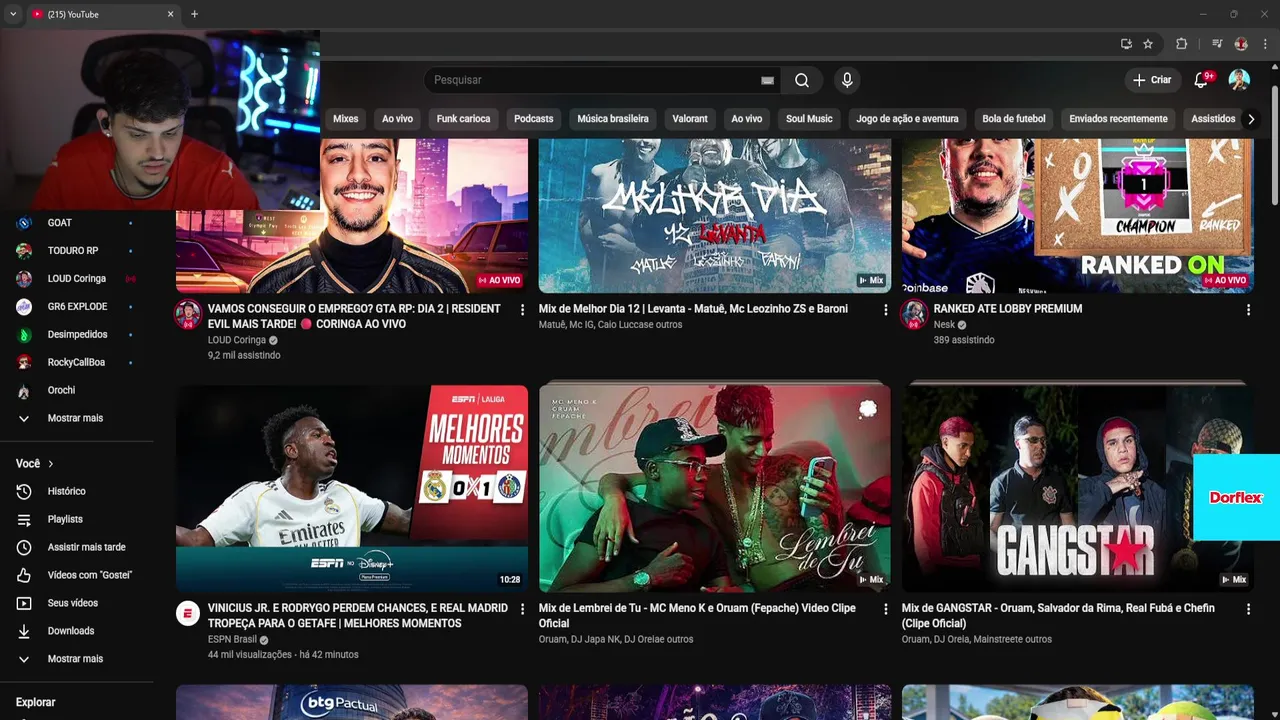This screenshot has width=1280, height=720.
Task: Open Explorar section heading
Action: tap(36, 702)
